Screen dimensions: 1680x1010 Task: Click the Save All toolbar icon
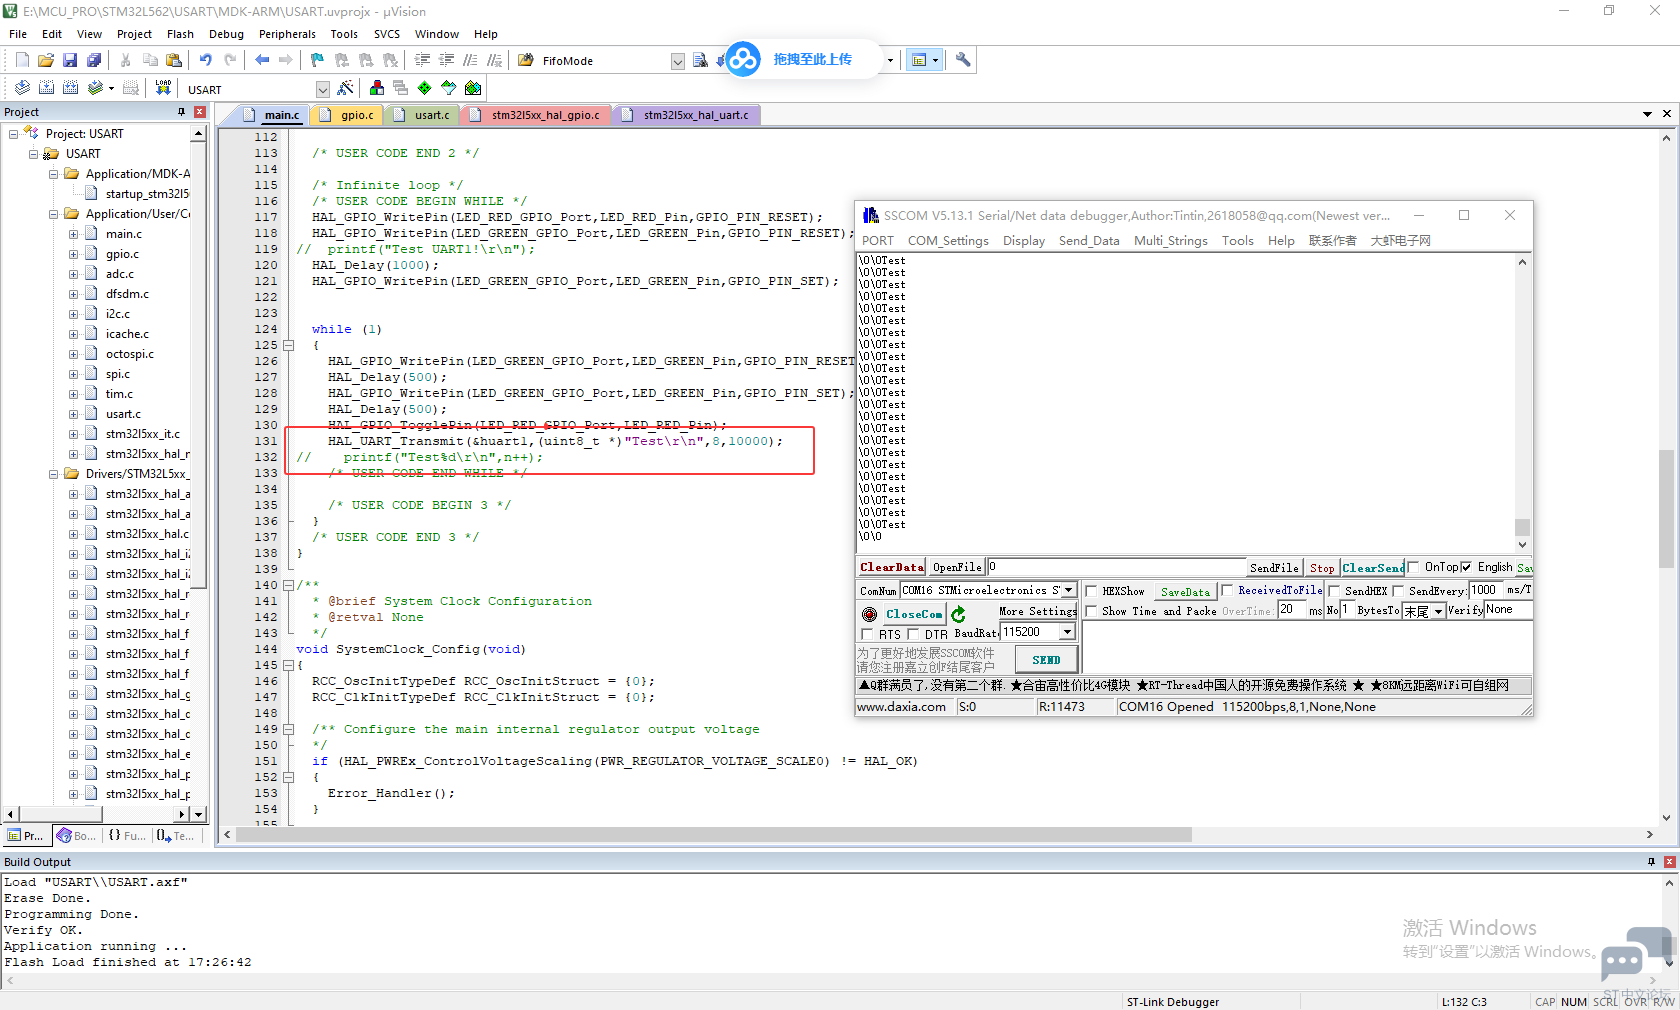pyautogui.click(x=94, y=60)
